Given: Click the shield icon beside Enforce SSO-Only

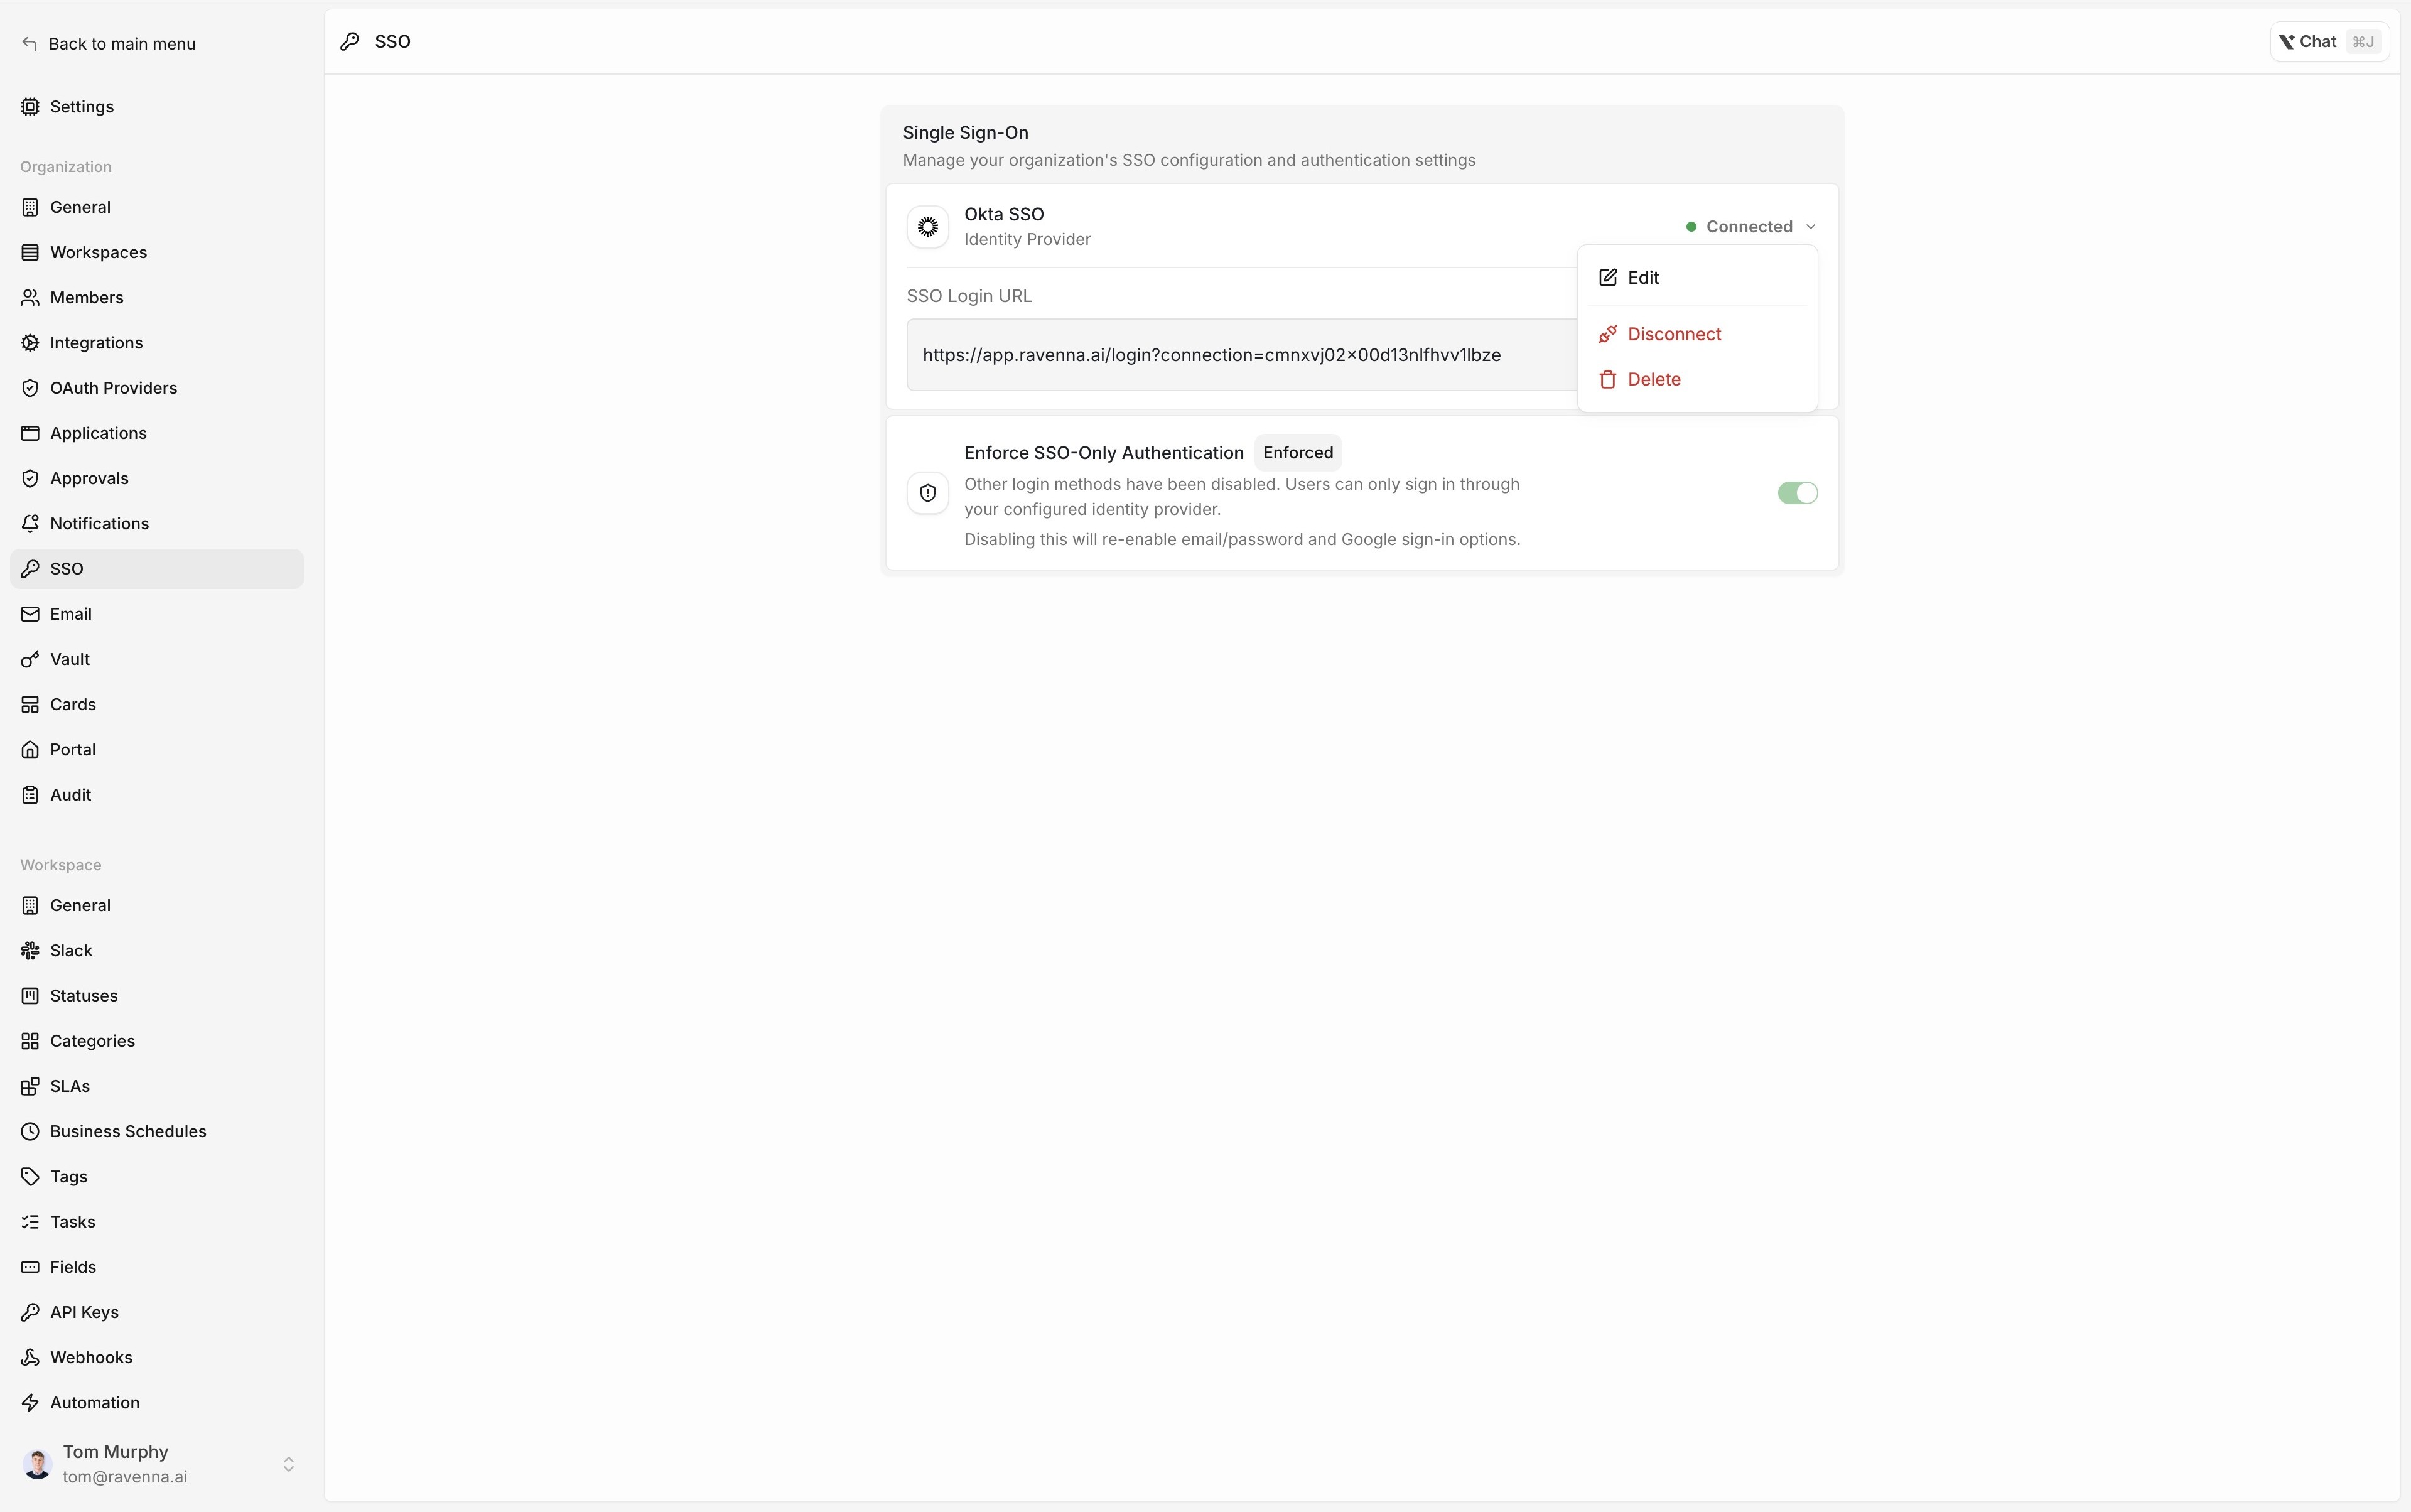Looking at the screenshot, I should (927, 493).
